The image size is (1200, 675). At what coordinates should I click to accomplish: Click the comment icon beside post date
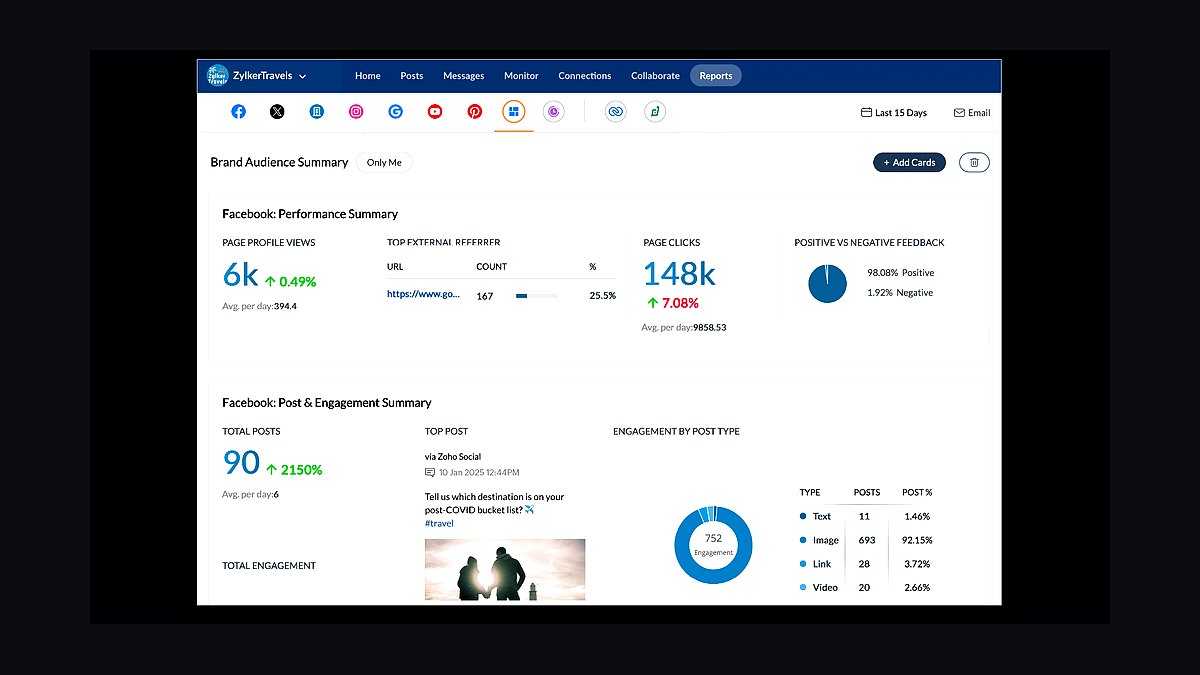[x=430, y=472]
